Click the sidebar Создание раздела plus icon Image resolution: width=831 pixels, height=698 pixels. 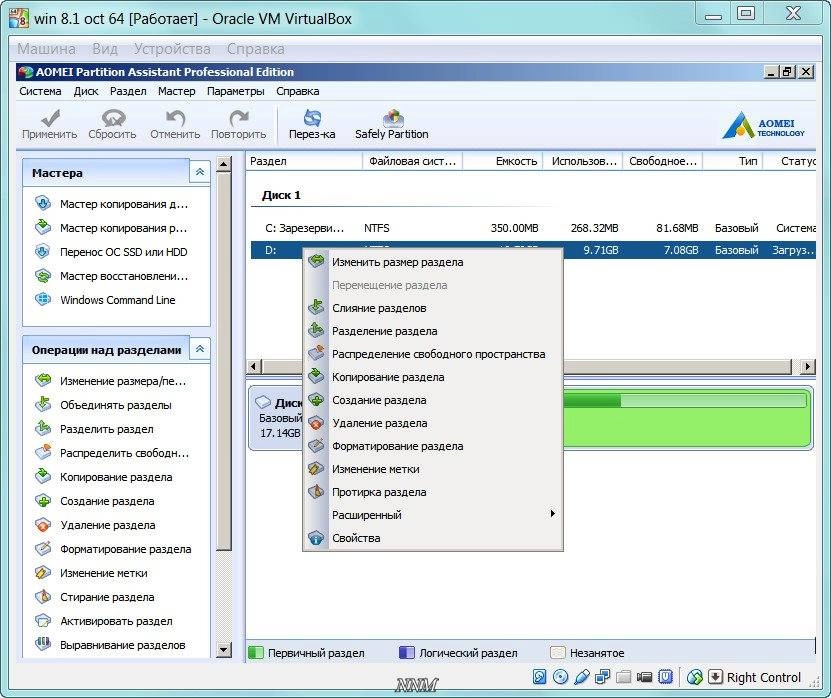tap(43, 500)
